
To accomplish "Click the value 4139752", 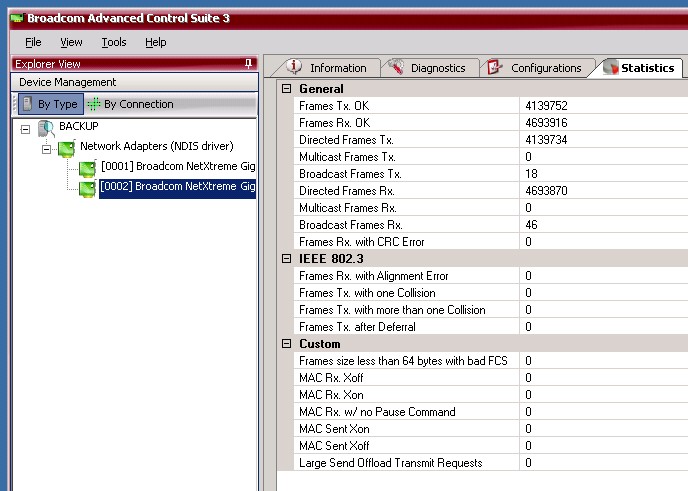I will (x=546, y=106).
